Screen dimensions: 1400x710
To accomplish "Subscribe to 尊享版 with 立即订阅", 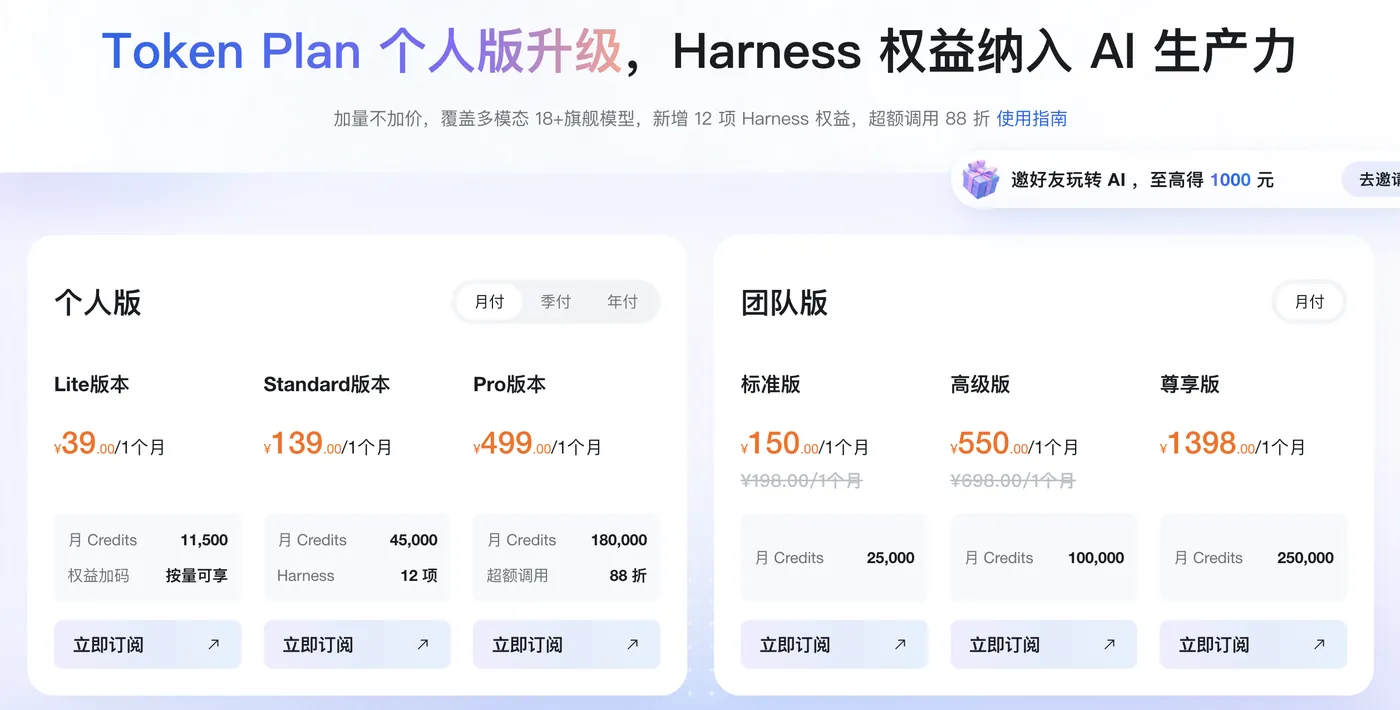I will tap(1253, 645).
